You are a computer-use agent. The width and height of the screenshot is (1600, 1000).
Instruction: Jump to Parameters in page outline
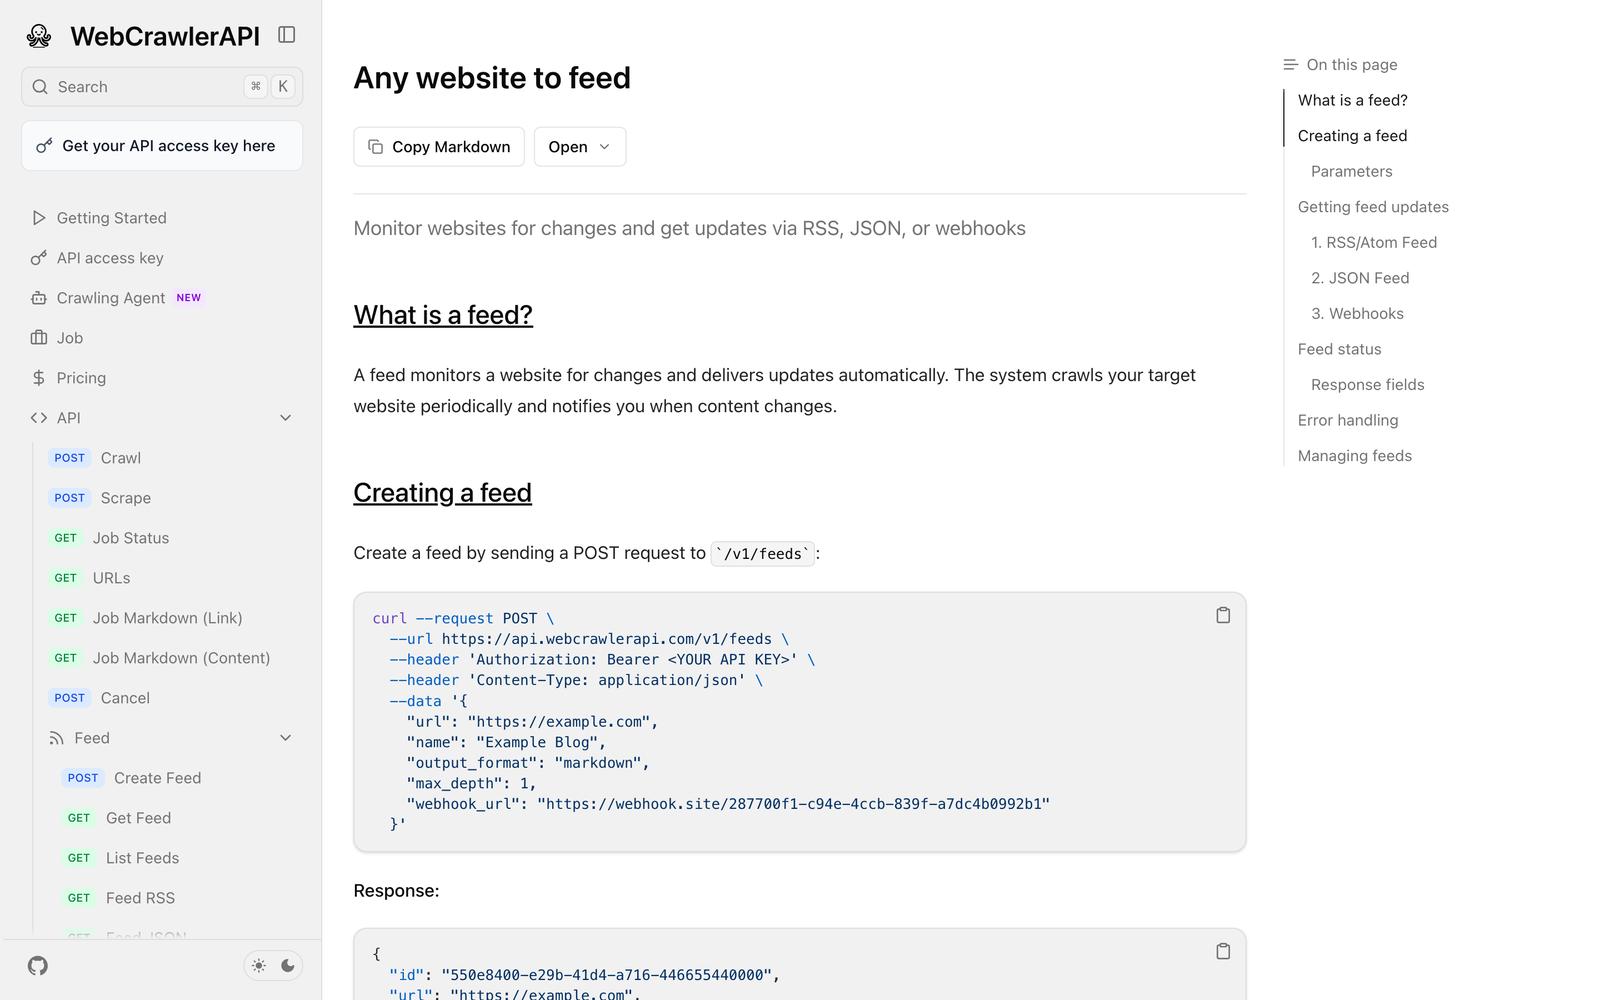click(x=1351, y=171)
